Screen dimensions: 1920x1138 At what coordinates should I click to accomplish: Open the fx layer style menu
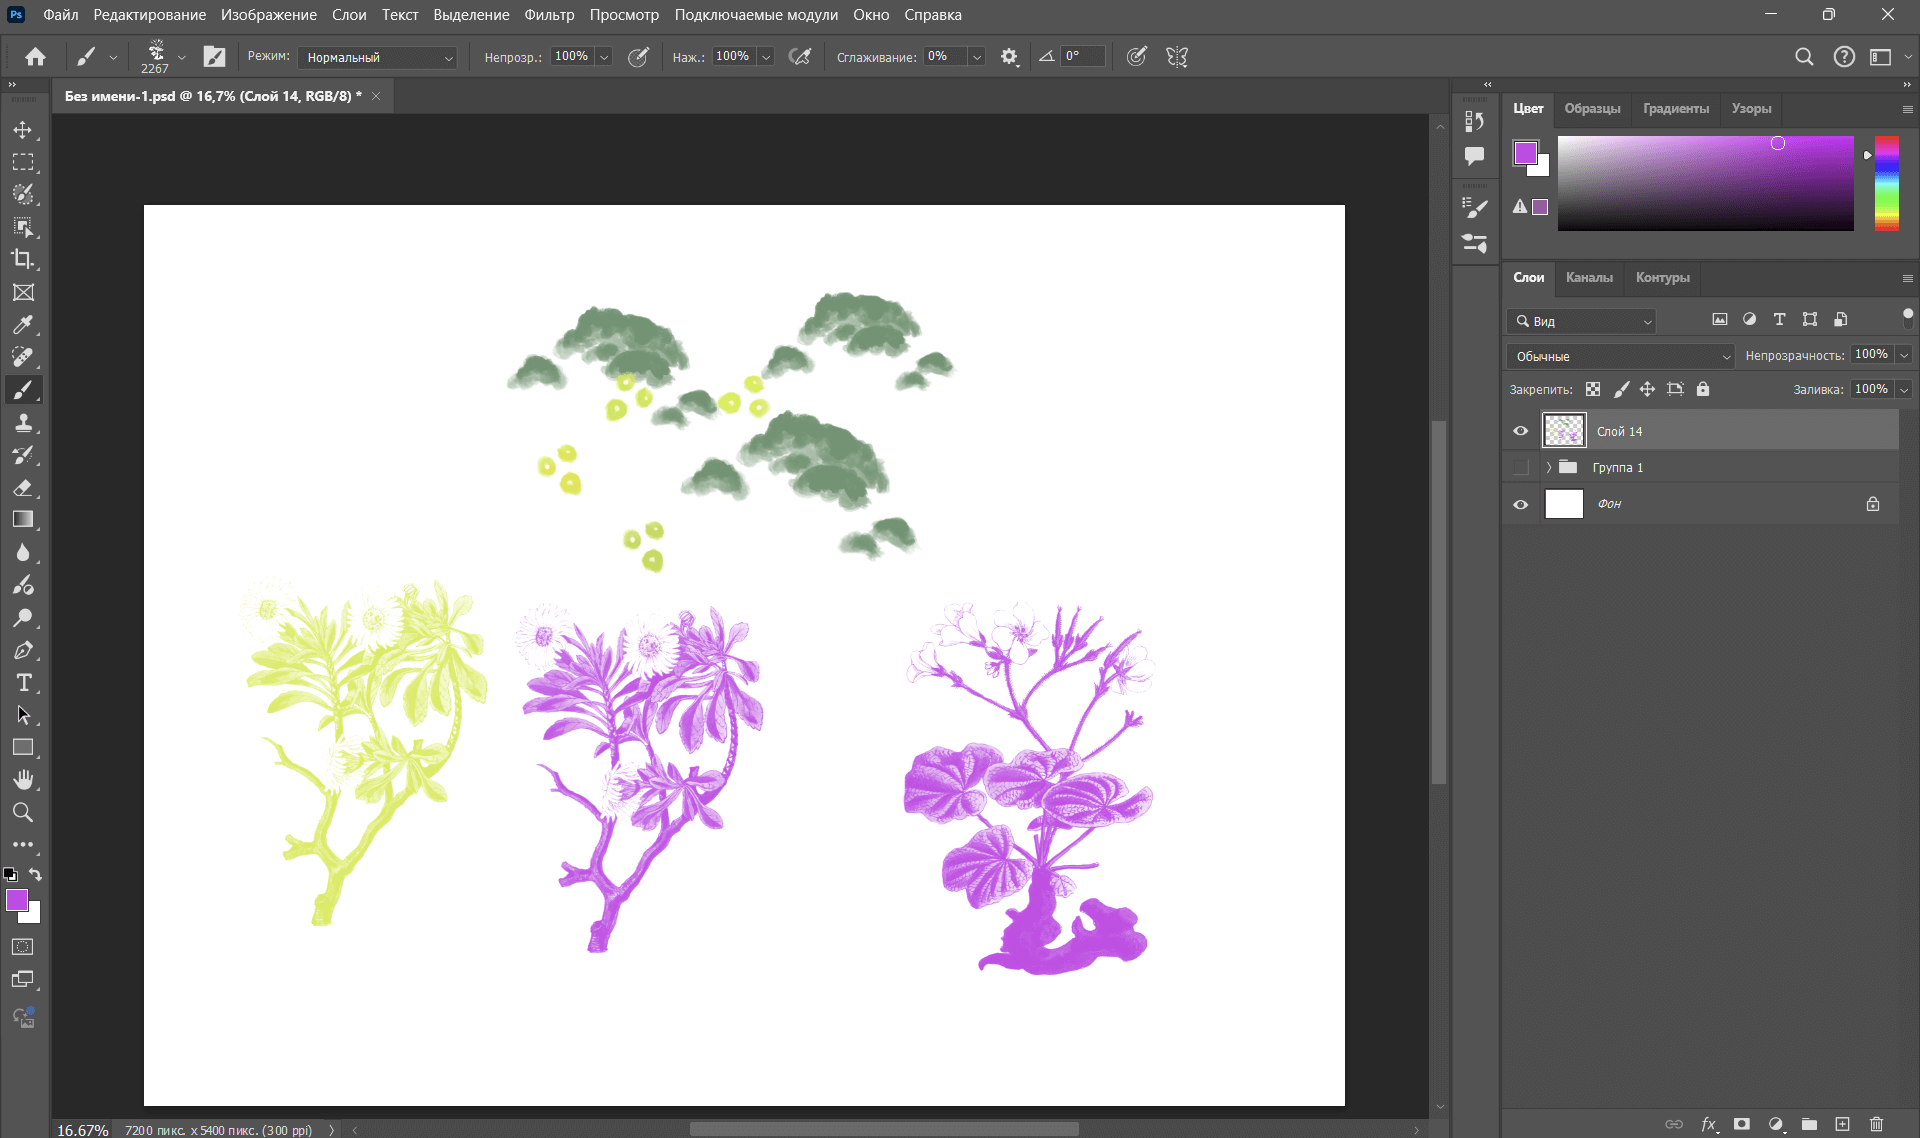[x=1709, y=1124]
